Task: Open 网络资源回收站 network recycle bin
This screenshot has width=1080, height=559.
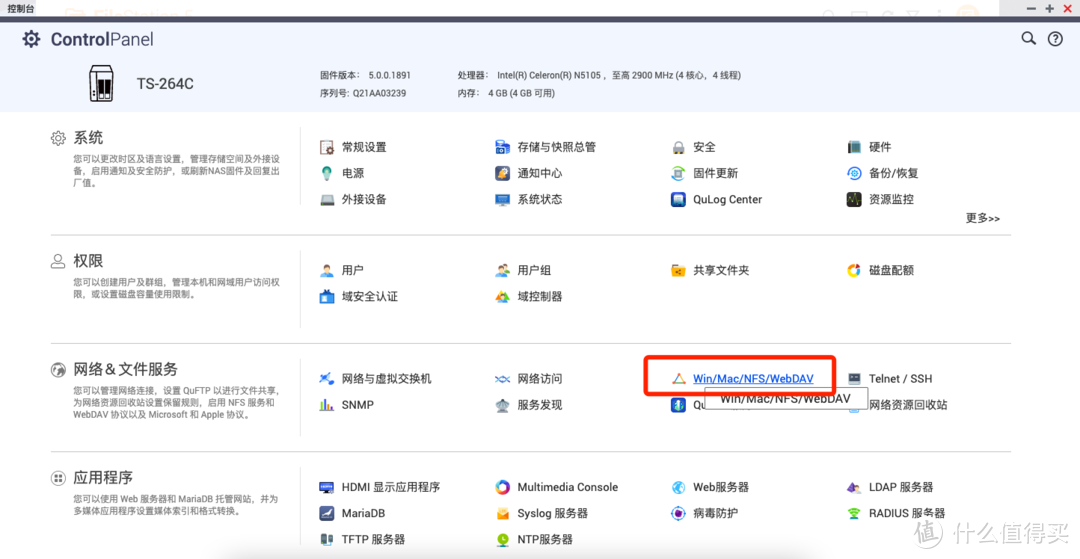Action: [908, 405]
